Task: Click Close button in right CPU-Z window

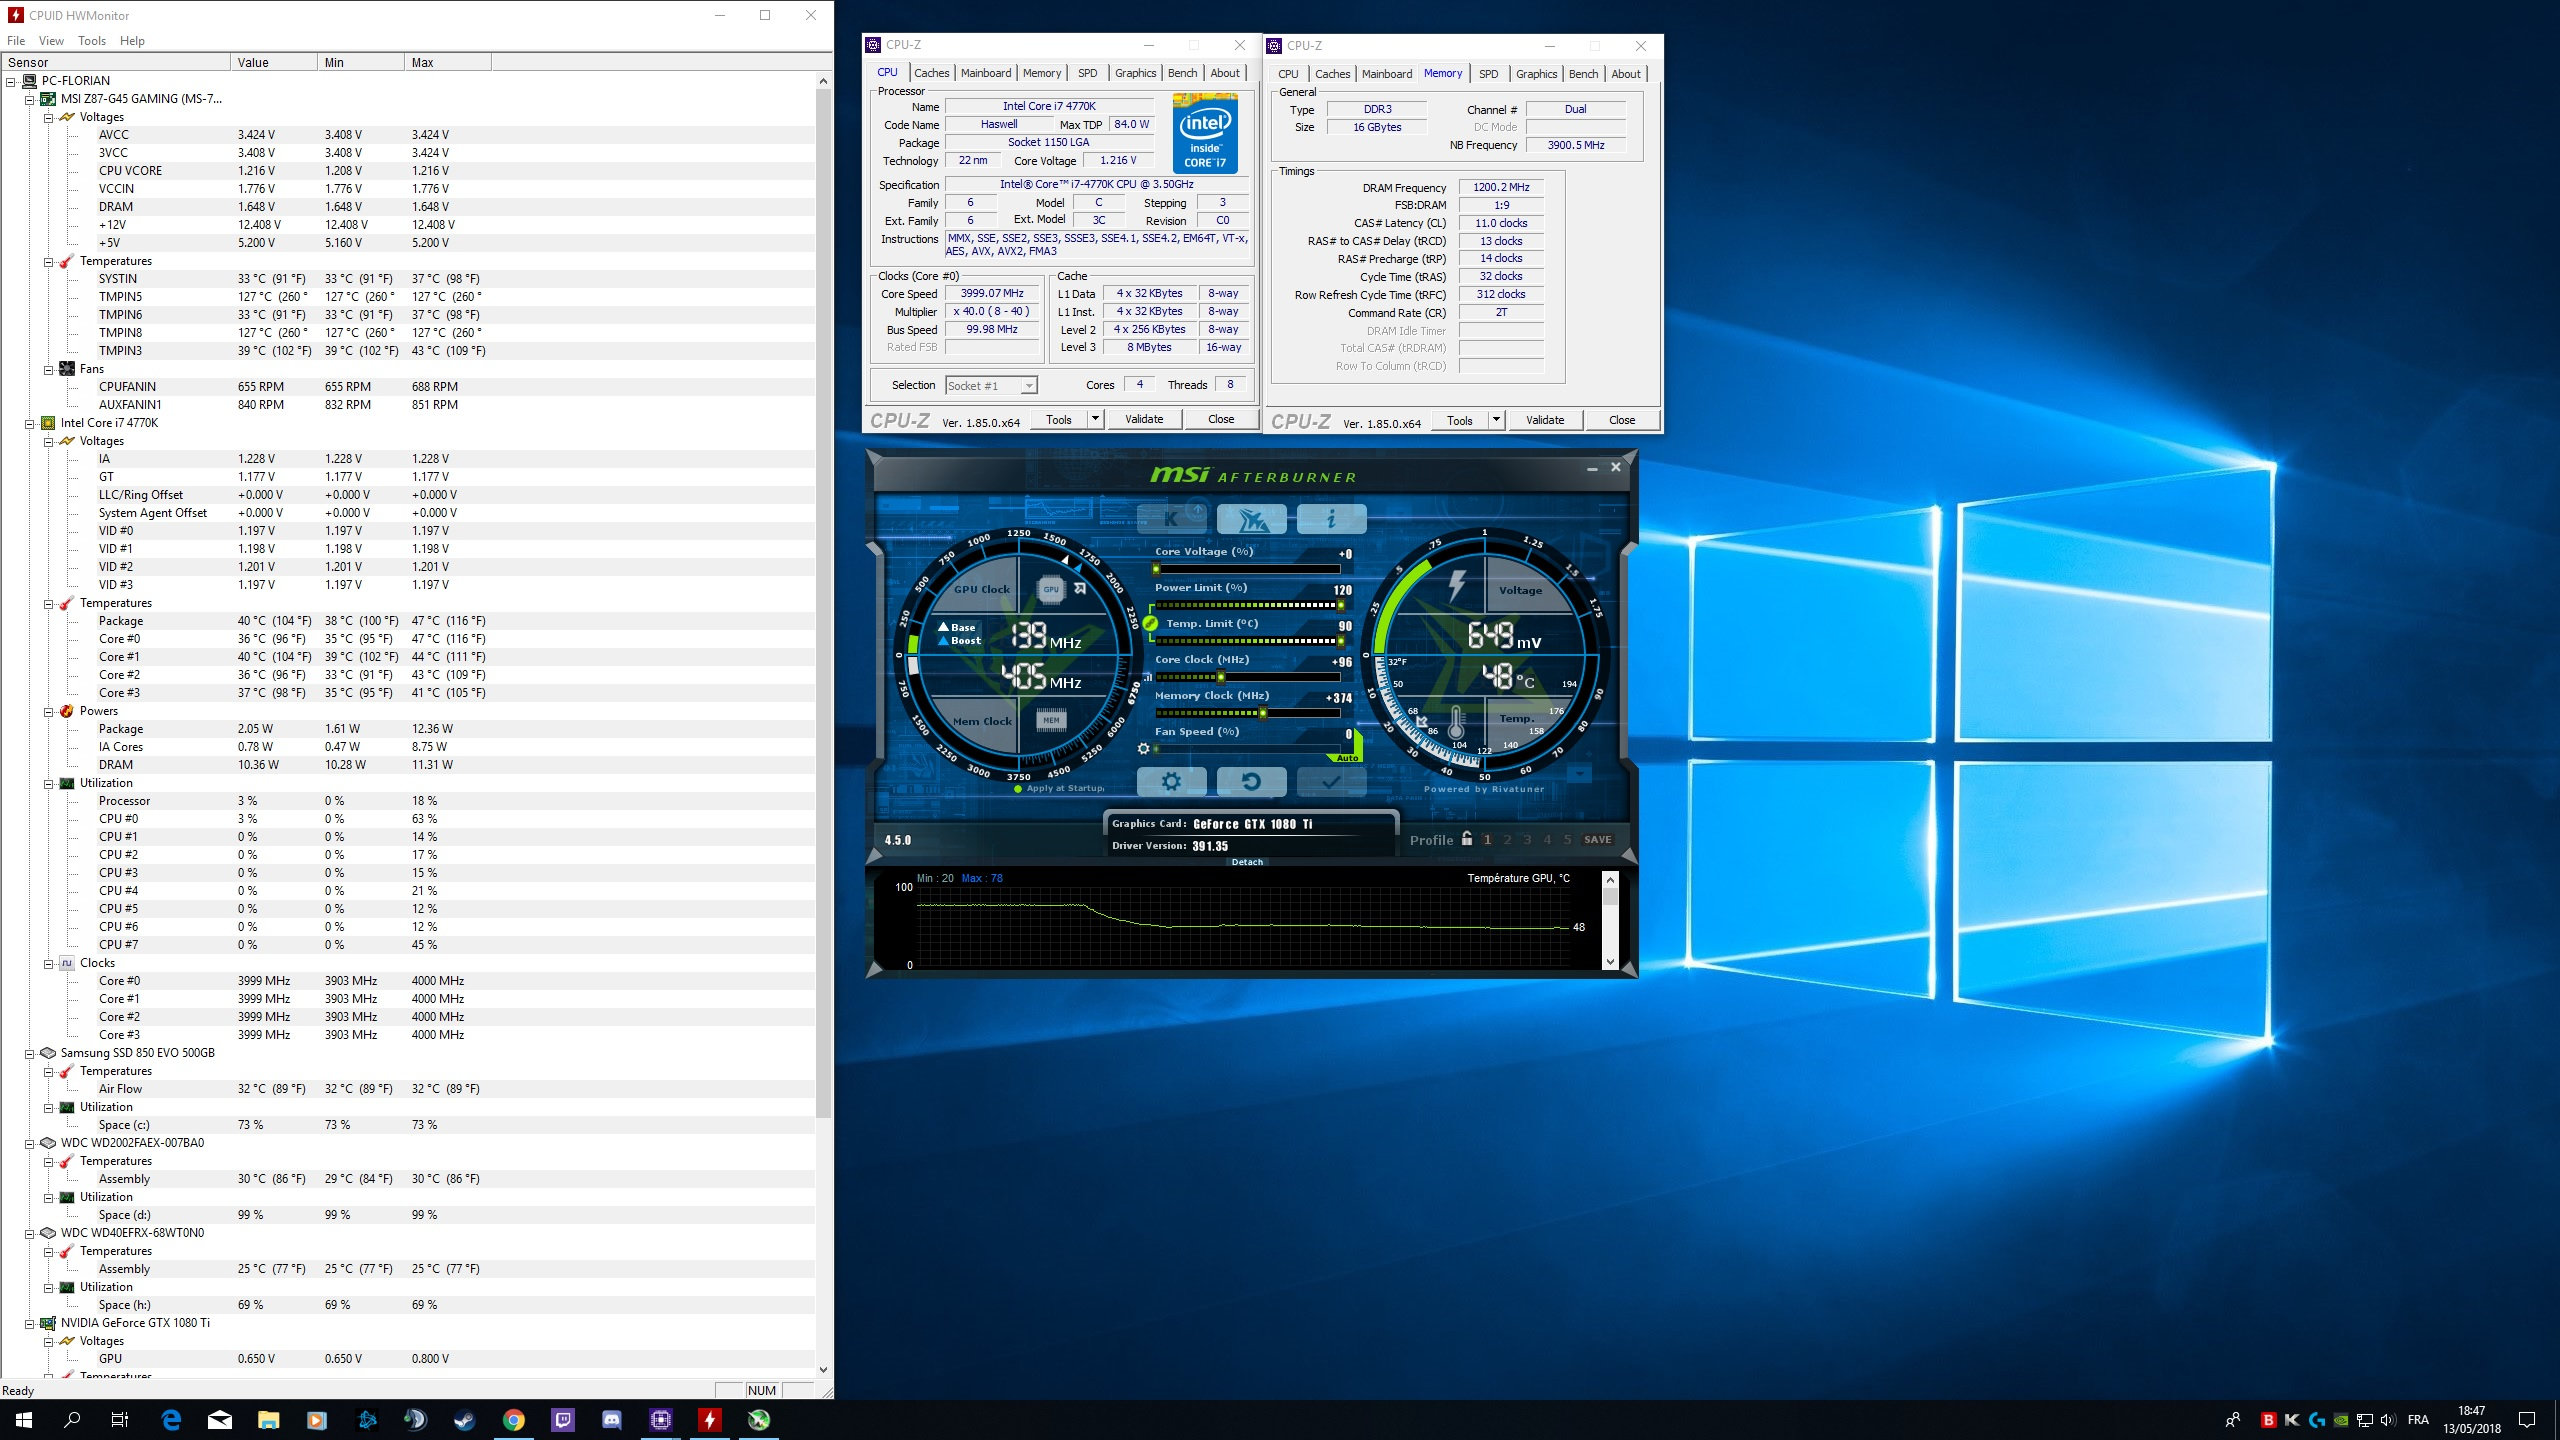Action: [x=1622, y=420]
